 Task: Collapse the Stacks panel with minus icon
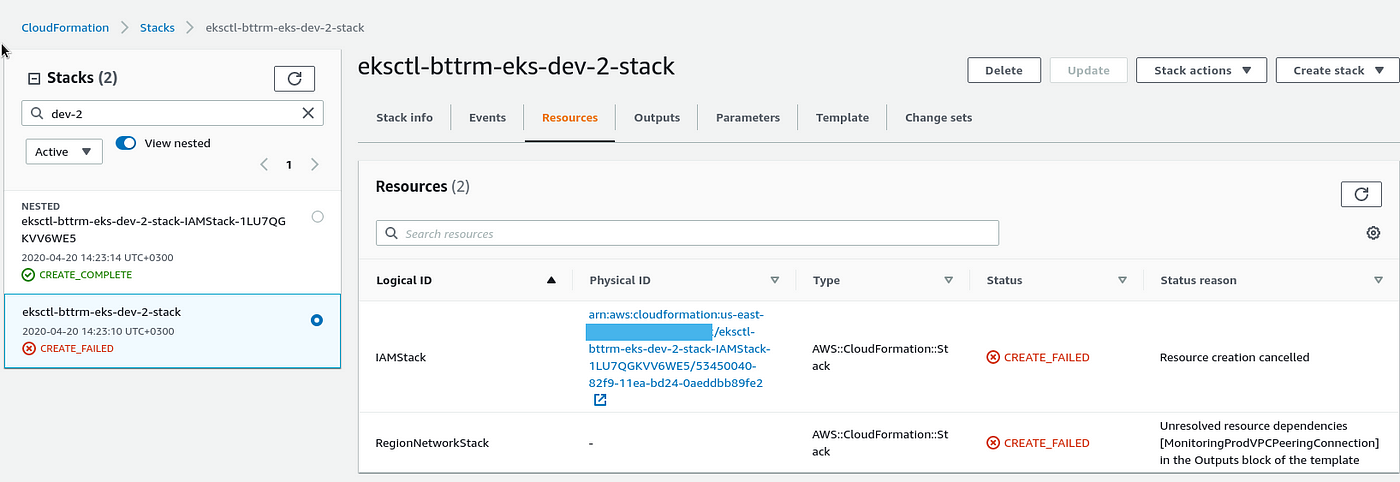point(34,78)
